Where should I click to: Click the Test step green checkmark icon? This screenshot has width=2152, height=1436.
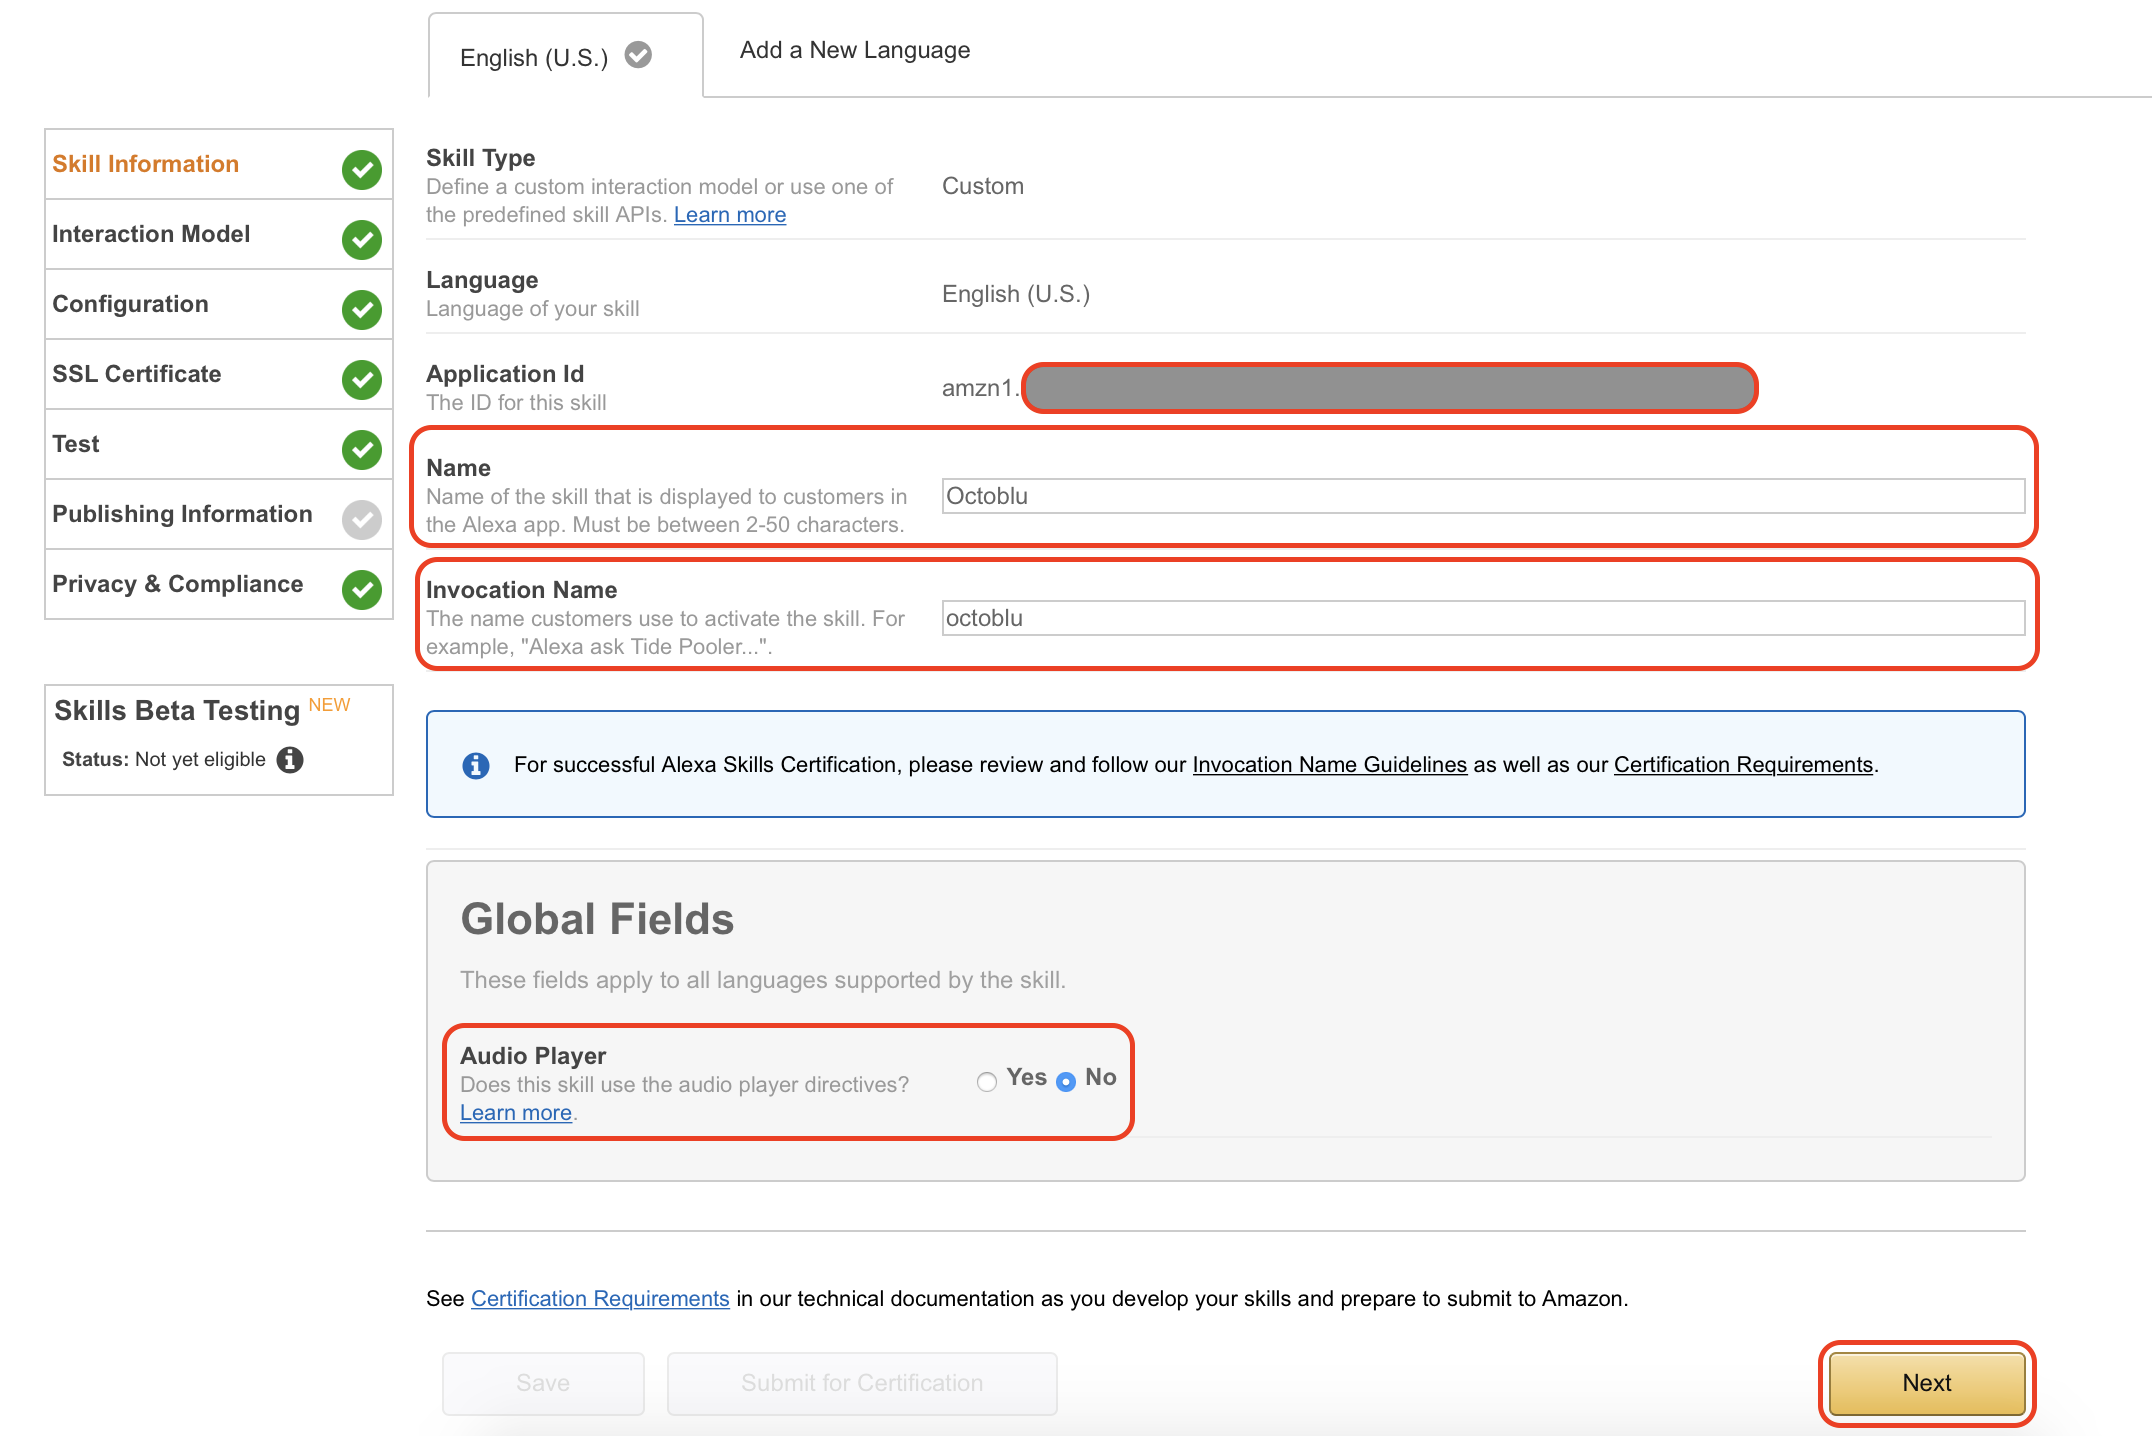click(x=361, y=449)
